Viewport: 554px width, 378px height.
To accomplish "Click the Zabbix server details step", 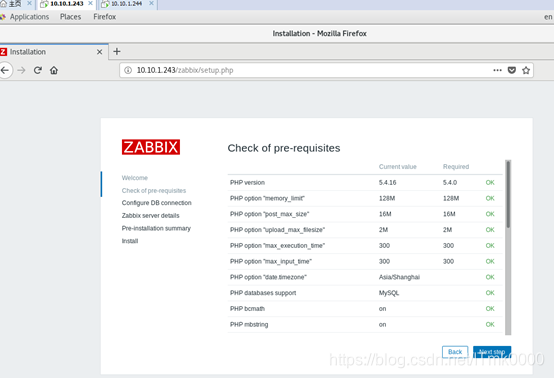I will (x=151, y=215).
